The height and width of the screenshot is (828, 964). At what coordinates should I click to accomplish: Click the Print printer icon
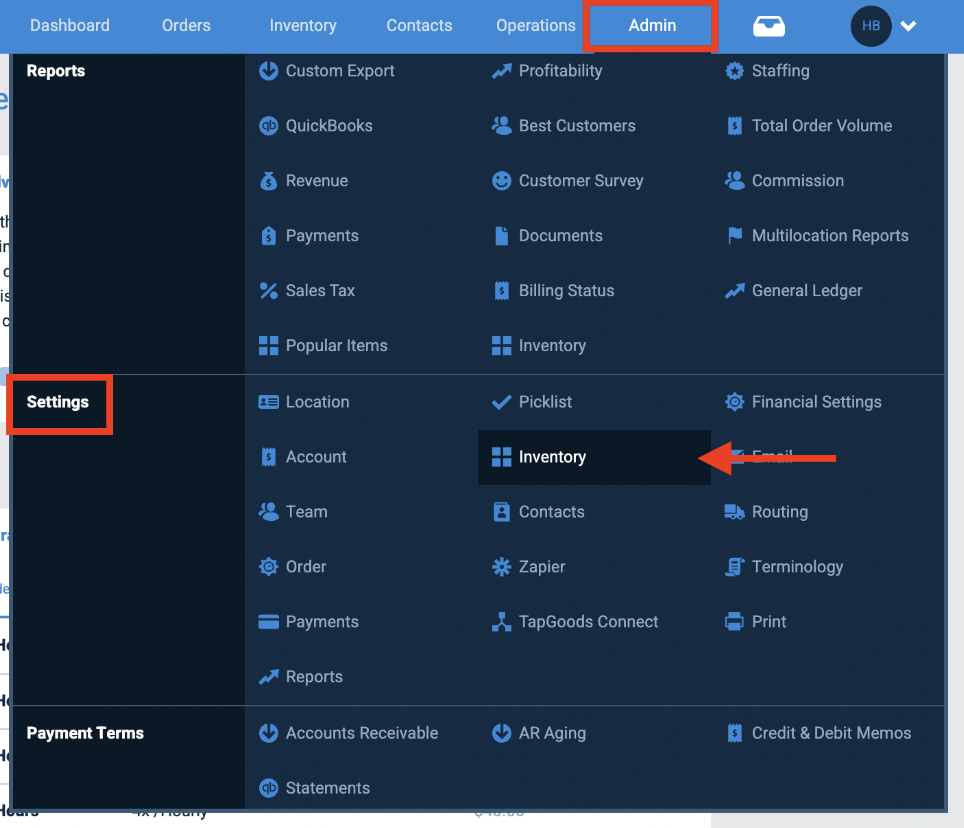734,622
